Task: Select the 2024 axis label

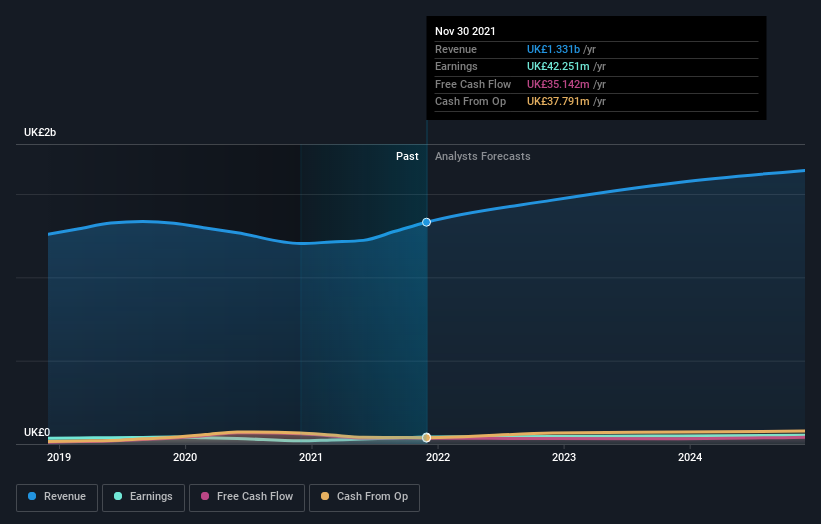Action: pyautogui.click(x=690, y=457)
